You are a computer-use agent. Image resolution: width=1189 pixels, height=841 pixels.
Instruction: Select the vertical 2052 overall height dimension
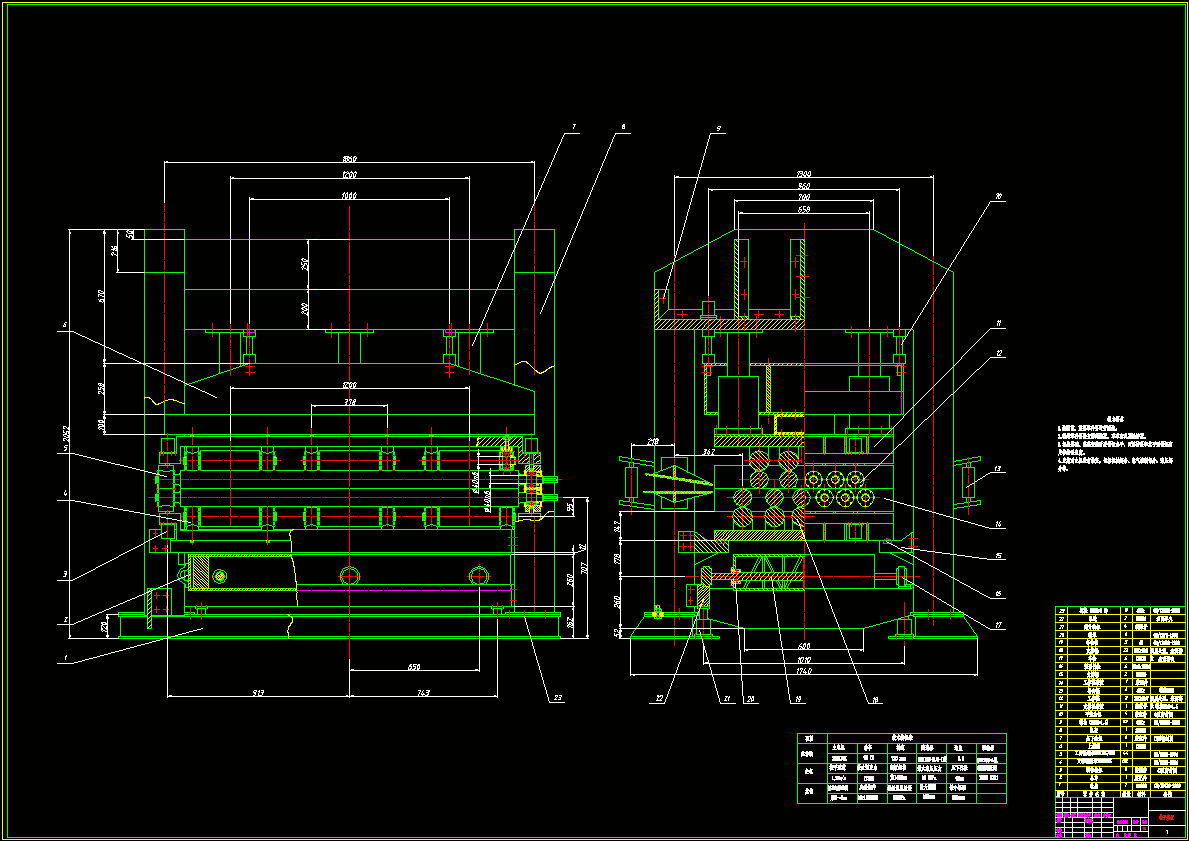[x=66, y=433]
